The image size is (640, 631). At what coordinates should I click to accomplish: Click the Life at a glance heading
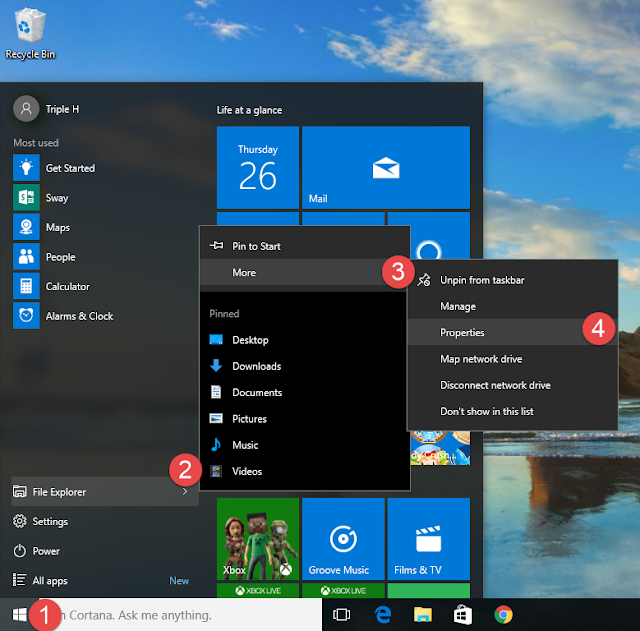249,110
